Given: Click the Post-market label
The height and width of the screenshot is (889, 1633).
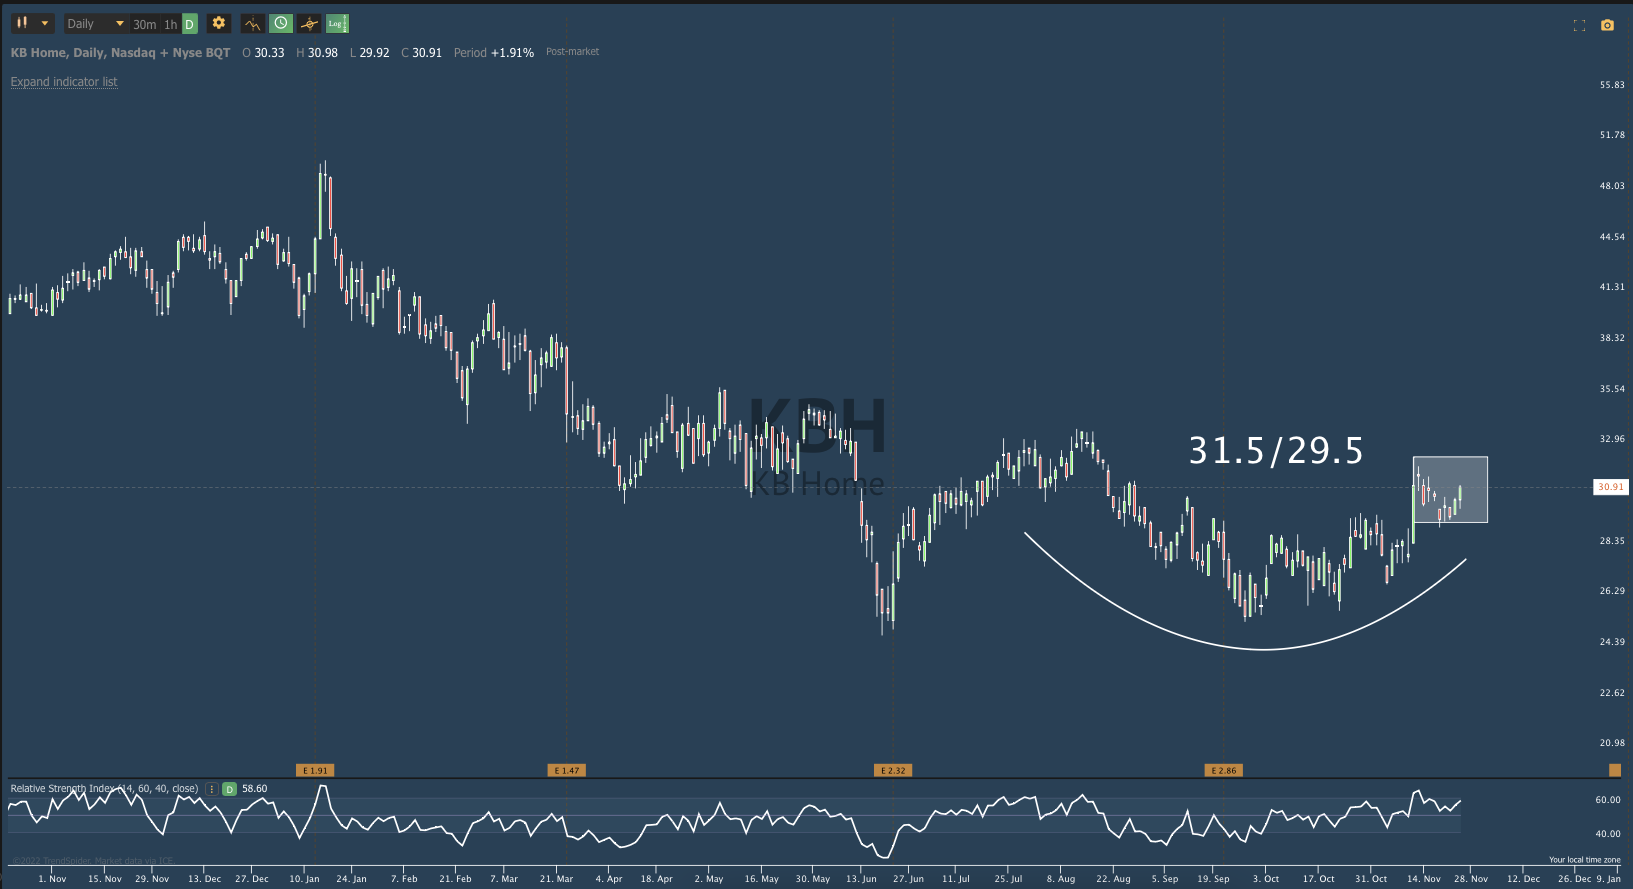Looking at the screenshot, I should [x=572, y=52].
